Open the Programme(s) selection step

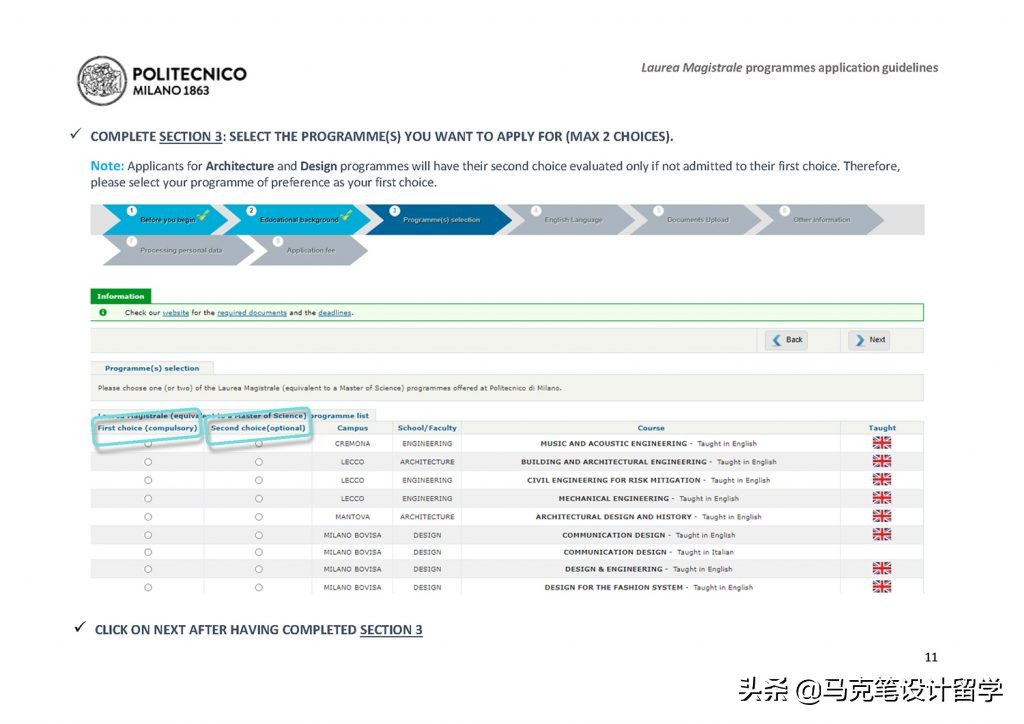click(441, 219)
